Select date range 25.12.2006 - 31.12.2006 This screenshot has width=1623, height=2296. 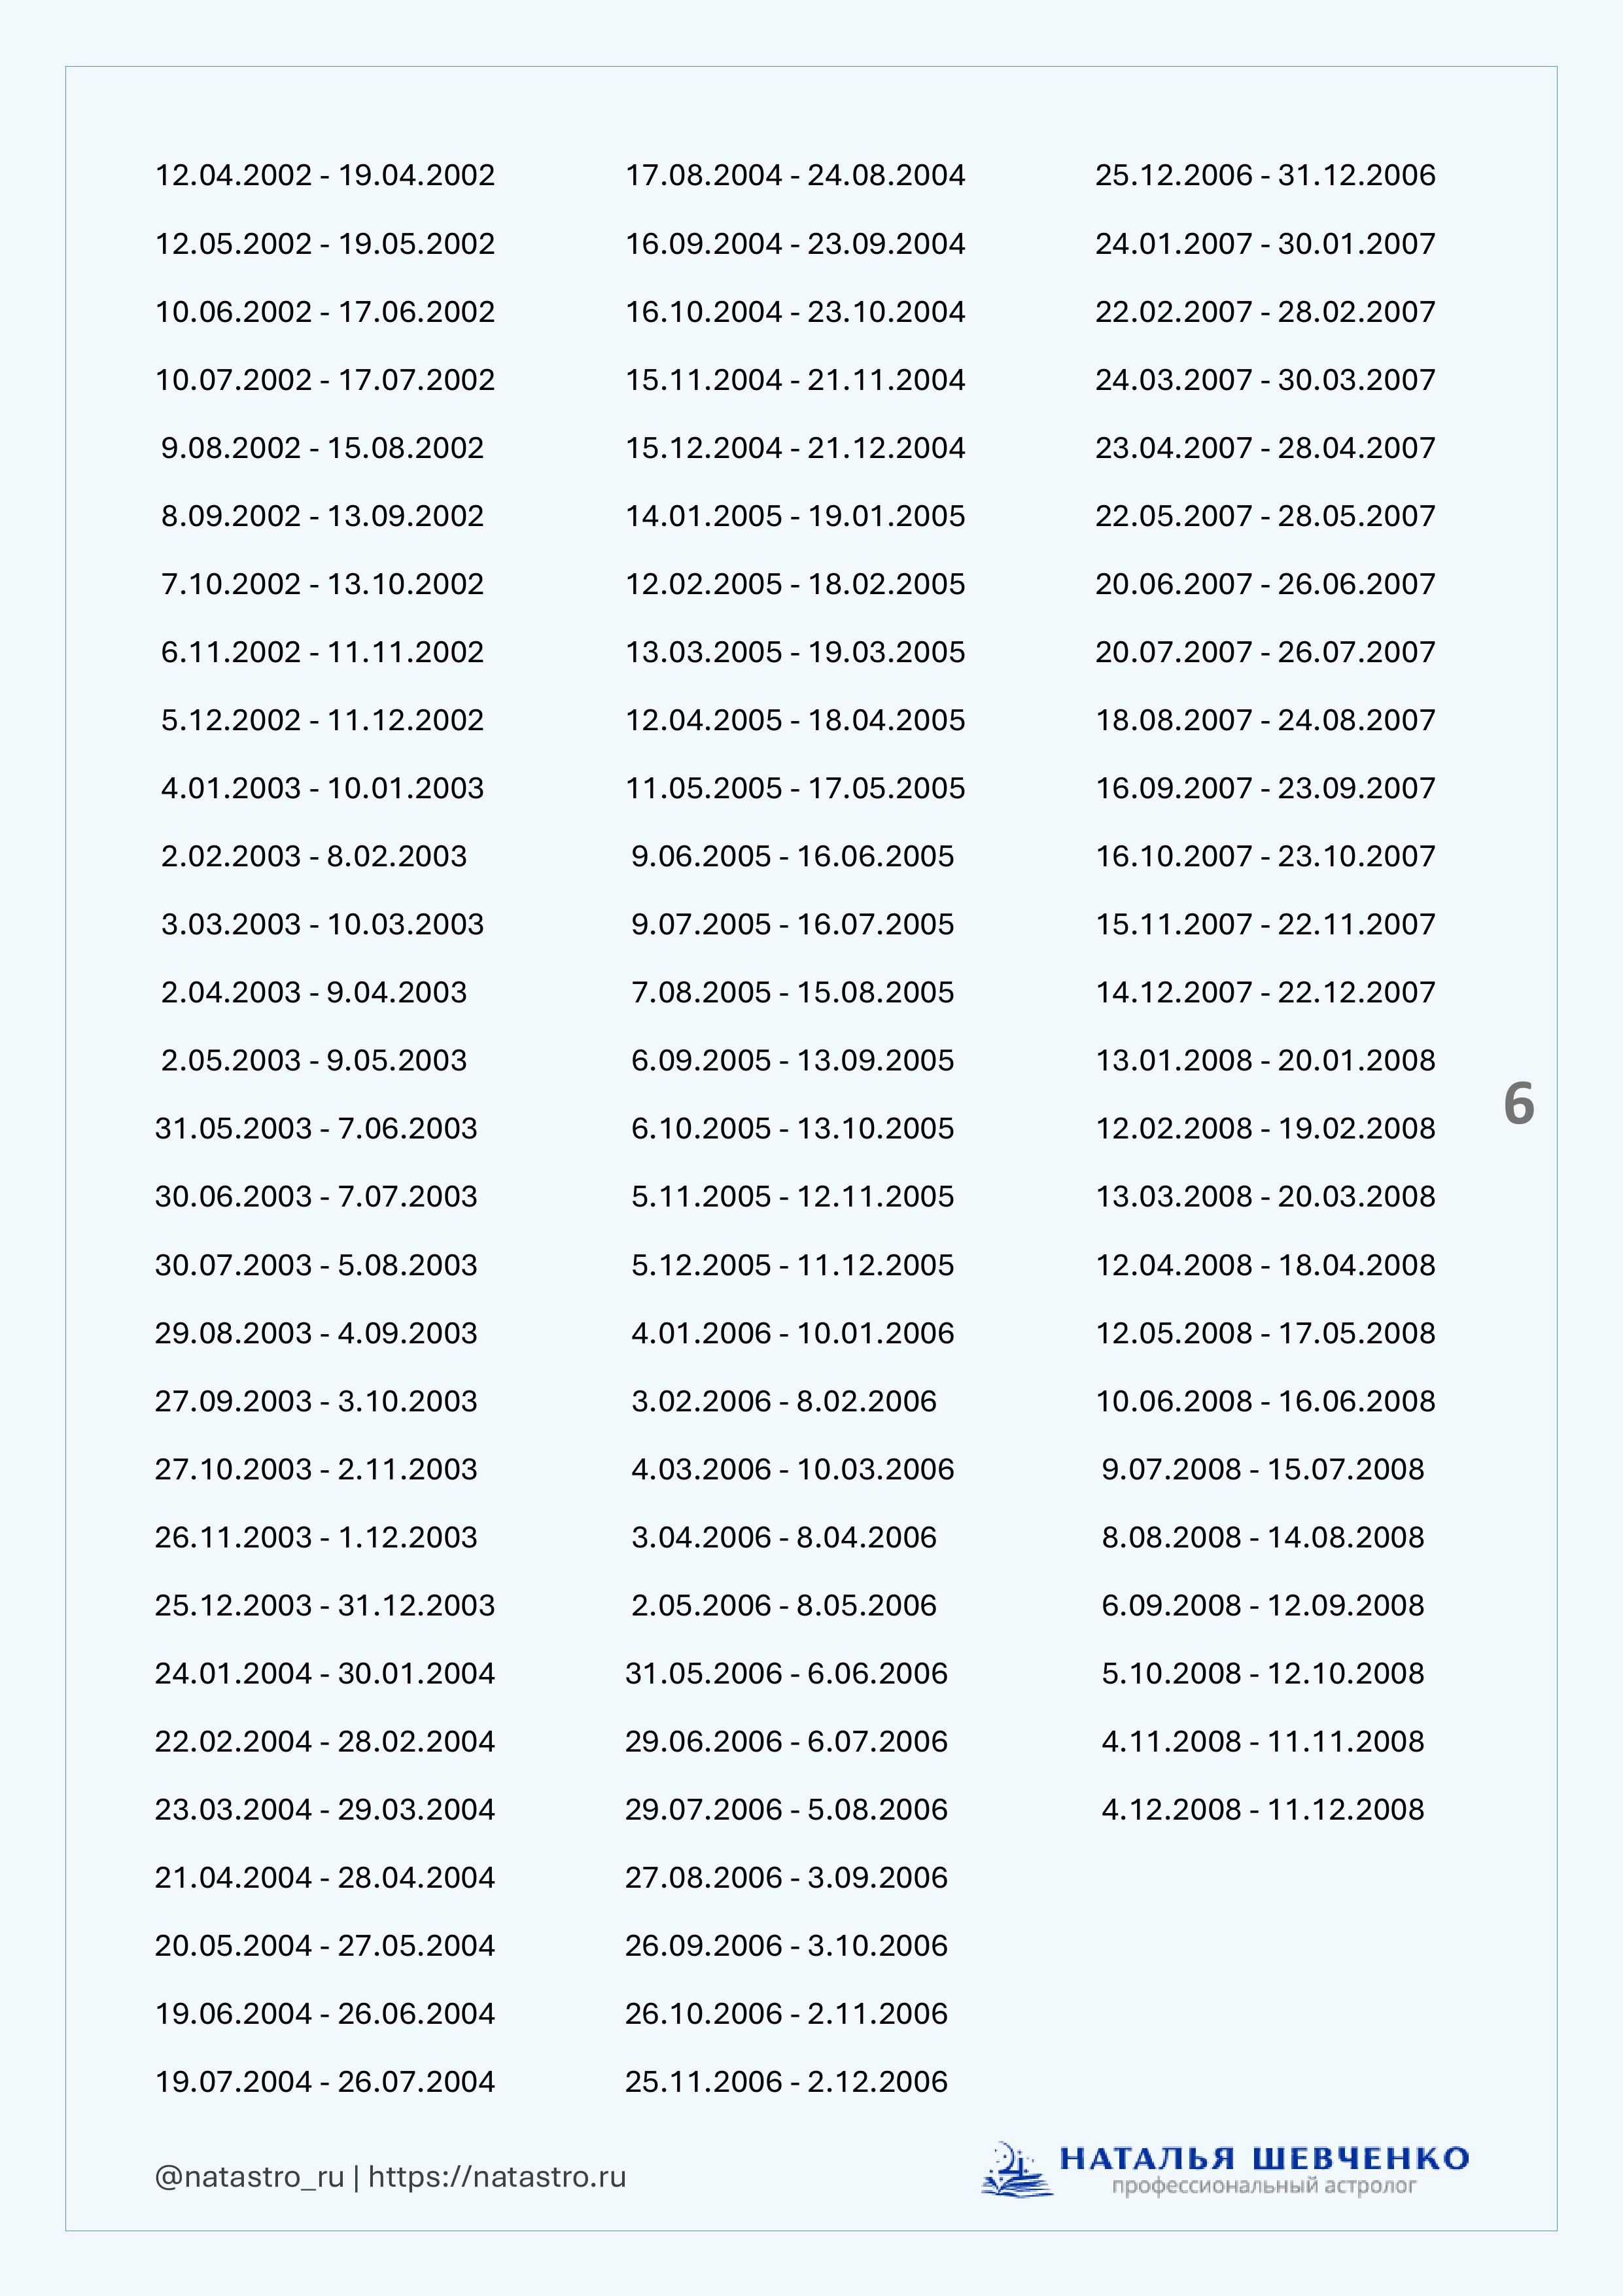1265,175
